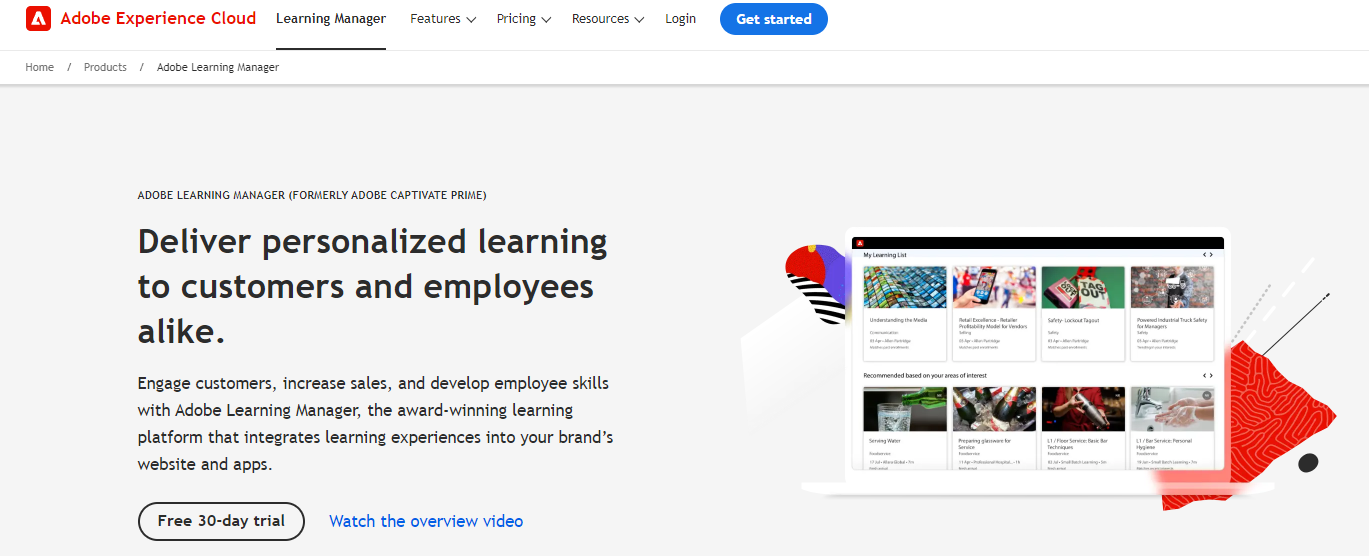
Task: Open the Adobe Experience Cloud home link
Action: [158, 18]
